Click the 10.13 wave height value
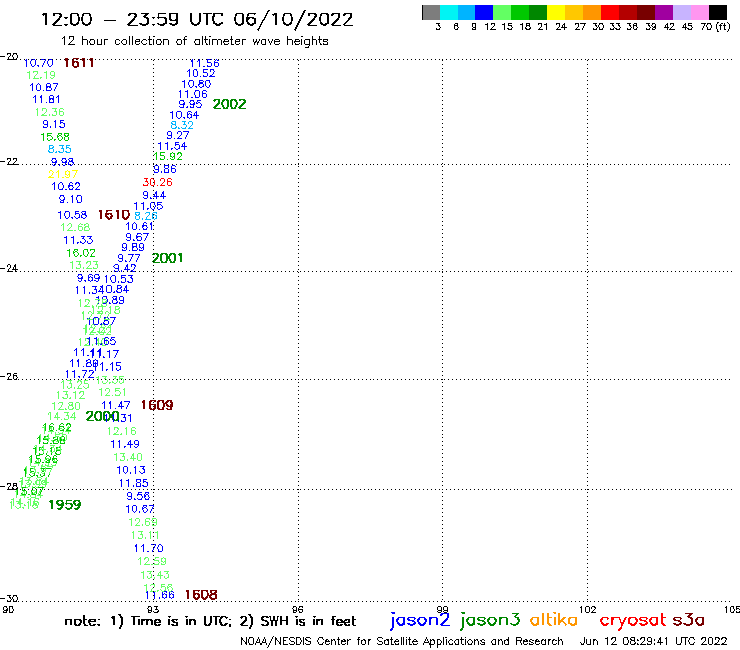 tap(131, 470)
